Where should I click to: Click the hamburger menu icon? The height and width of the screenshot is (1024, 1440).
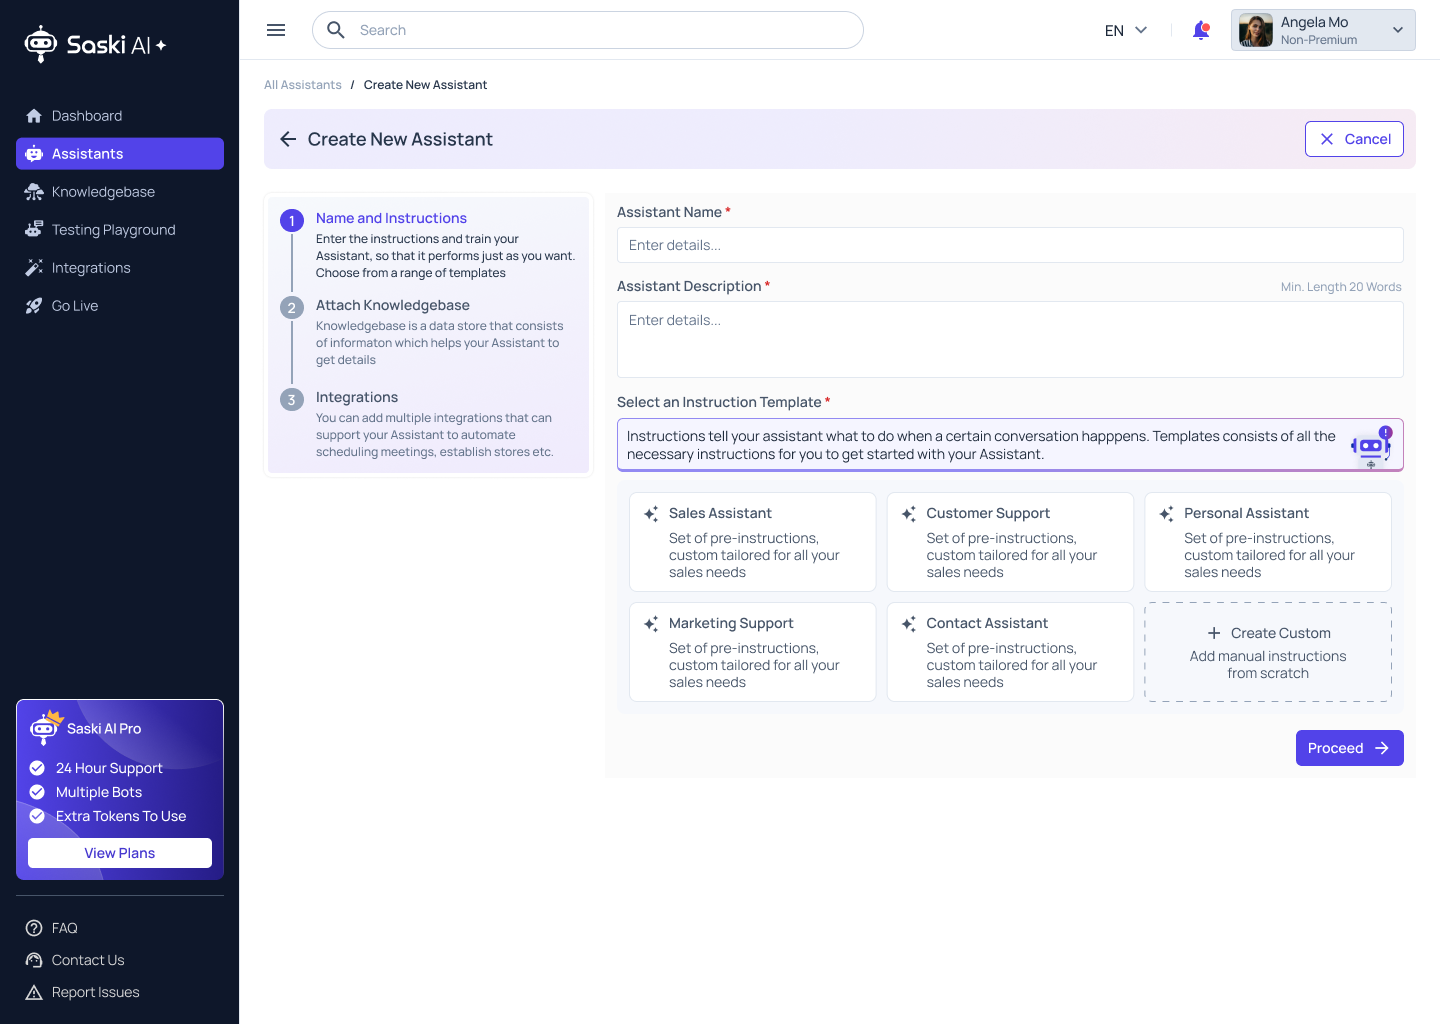[276, 30]
